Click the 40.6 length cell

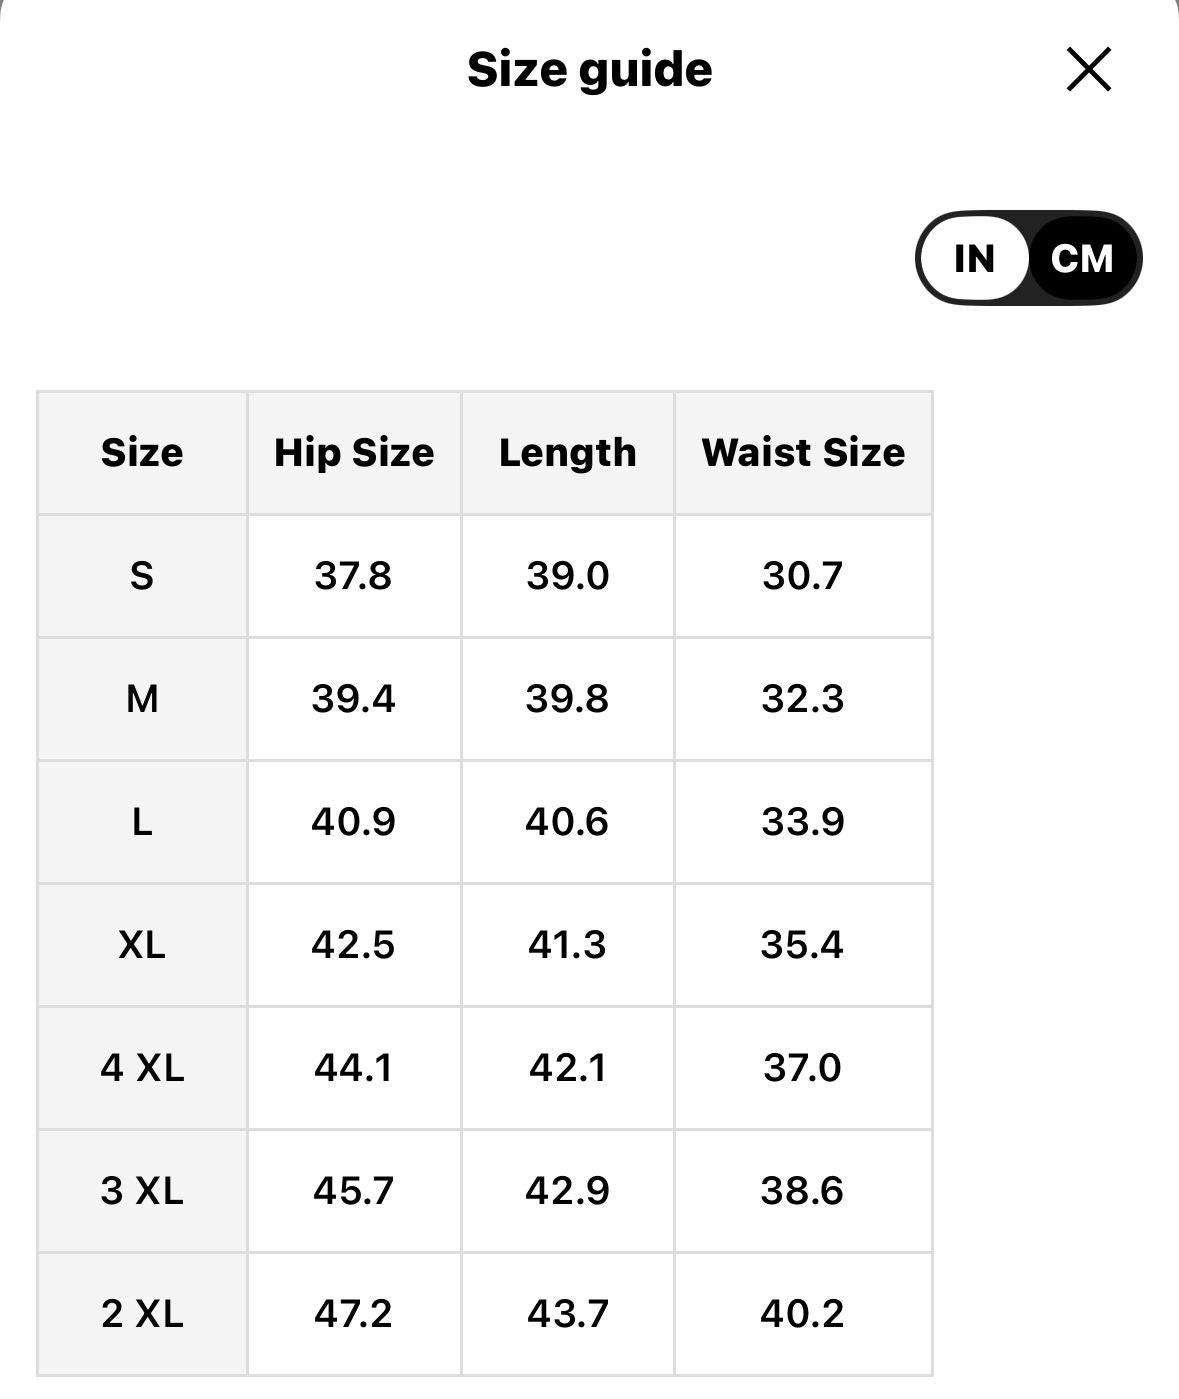coord(567,822)
